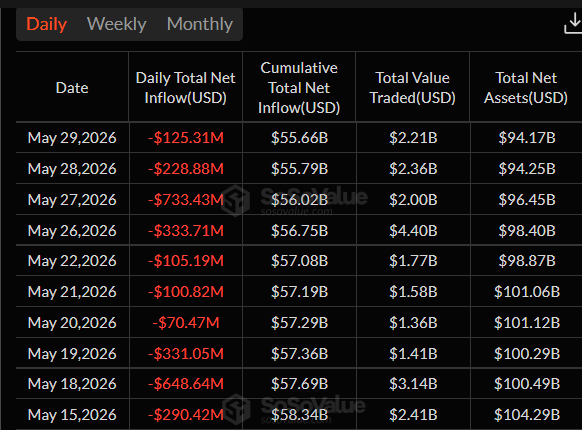Click the $57.08B cumulative inflow cell

(x=300, y=261)
